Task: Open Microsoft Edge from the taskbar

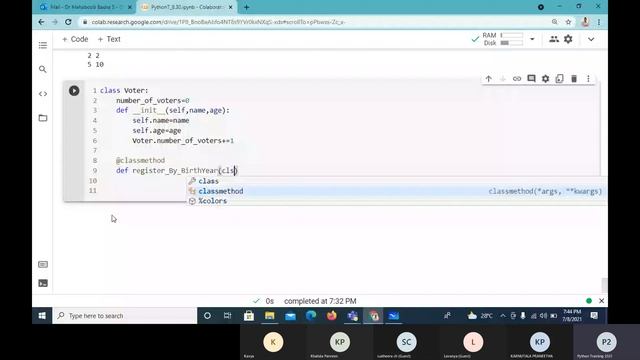Action: tap(311, 316)
